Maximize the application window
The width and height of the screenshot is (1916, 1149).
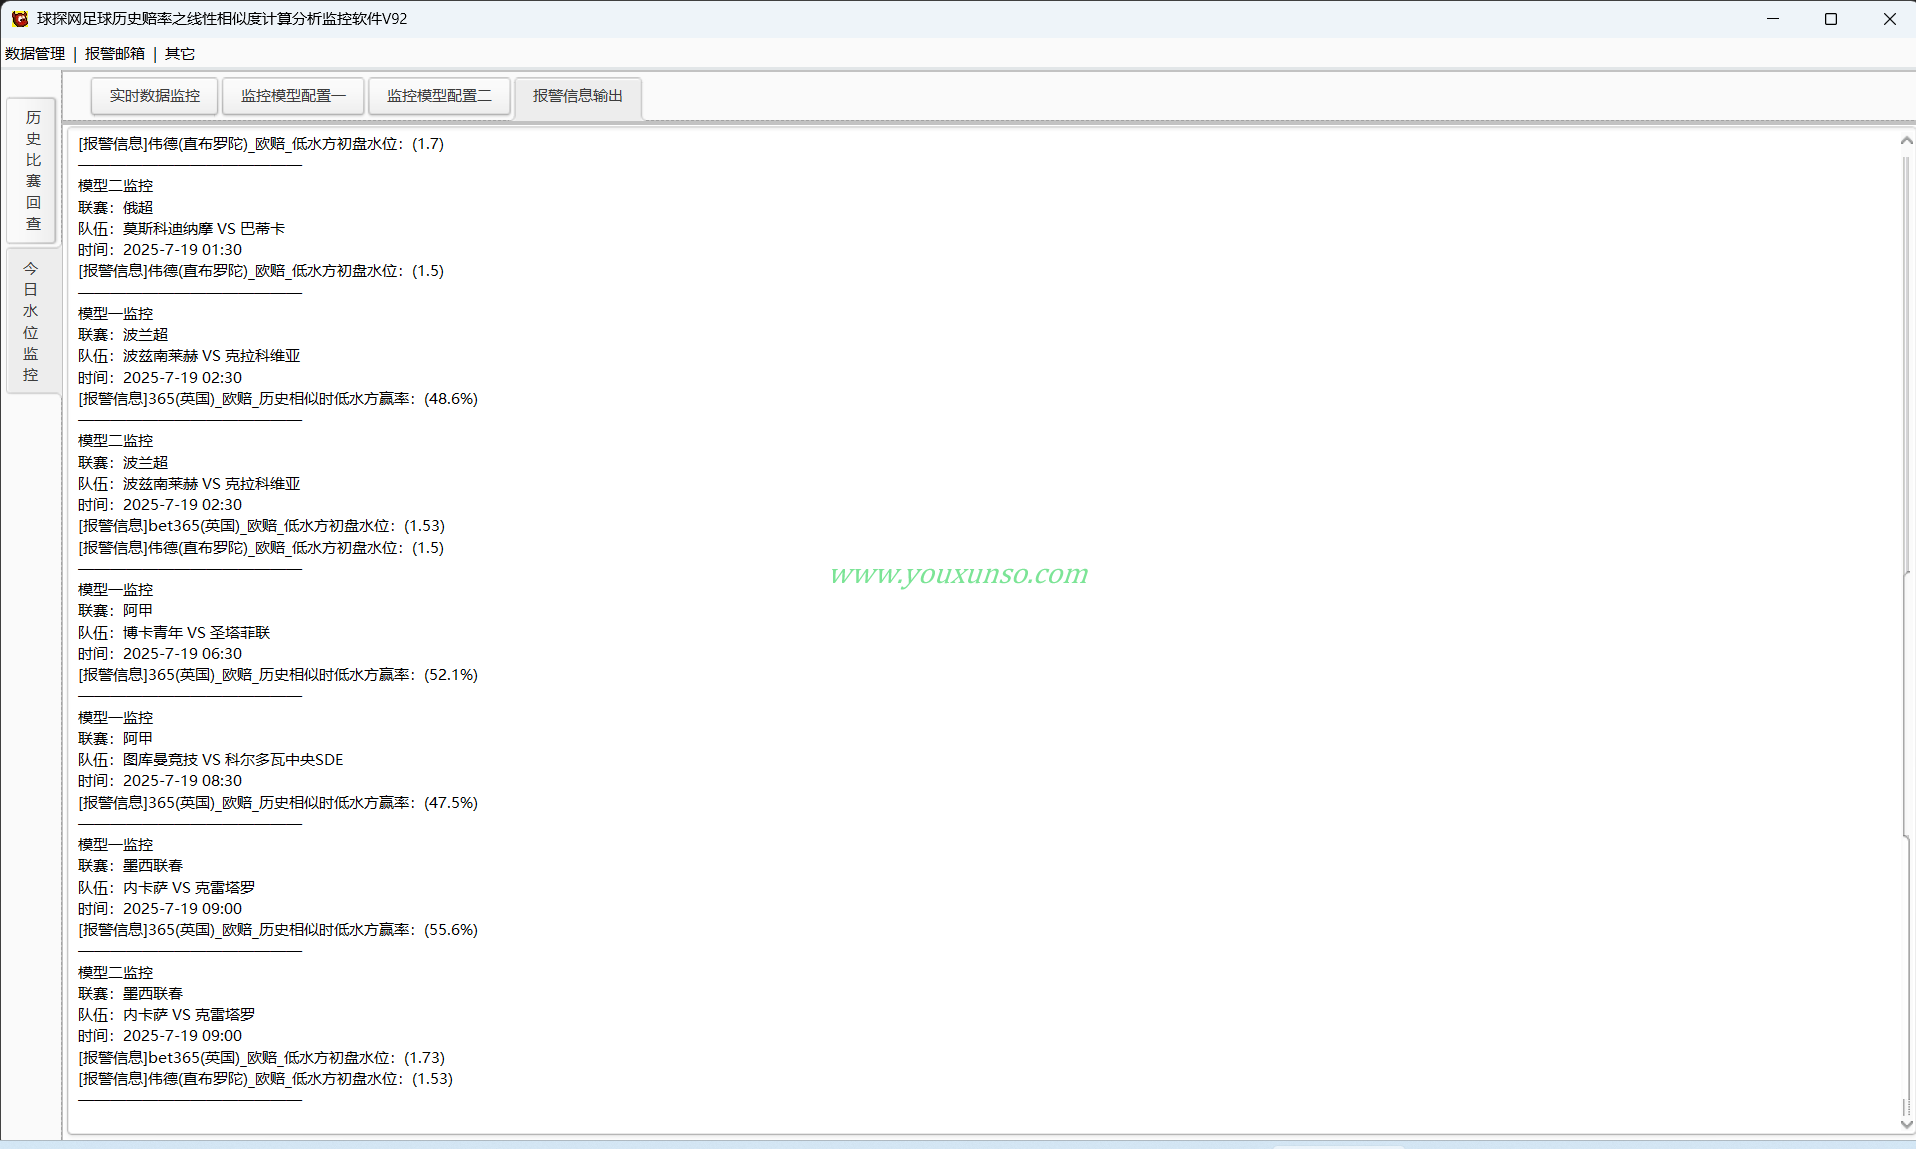[x=1831, y=19]
